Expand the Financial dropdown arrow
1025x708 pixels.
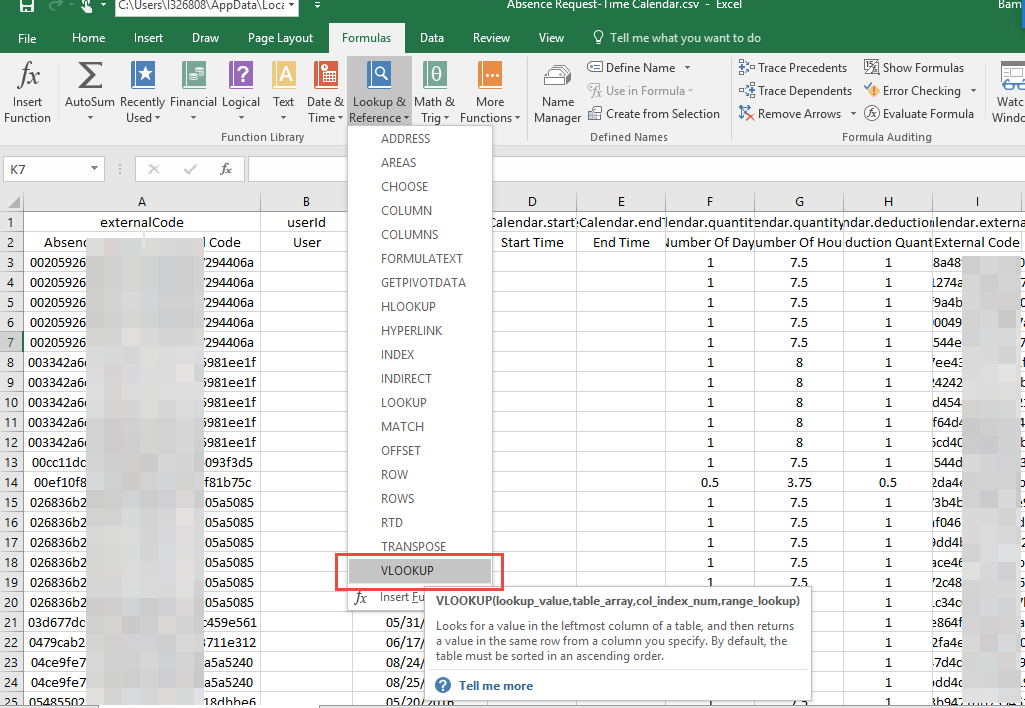pos(193,118)
